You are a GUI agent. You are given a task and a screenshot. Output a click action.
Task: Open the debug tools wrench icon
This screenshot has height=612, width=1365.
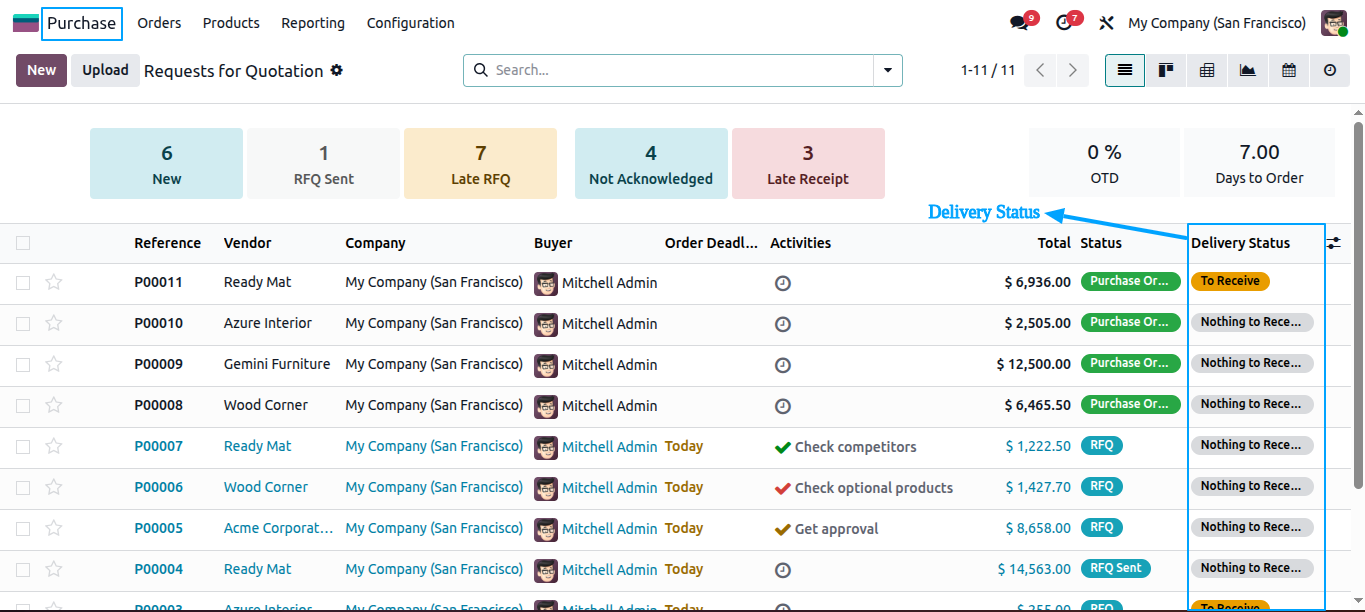1106,23
